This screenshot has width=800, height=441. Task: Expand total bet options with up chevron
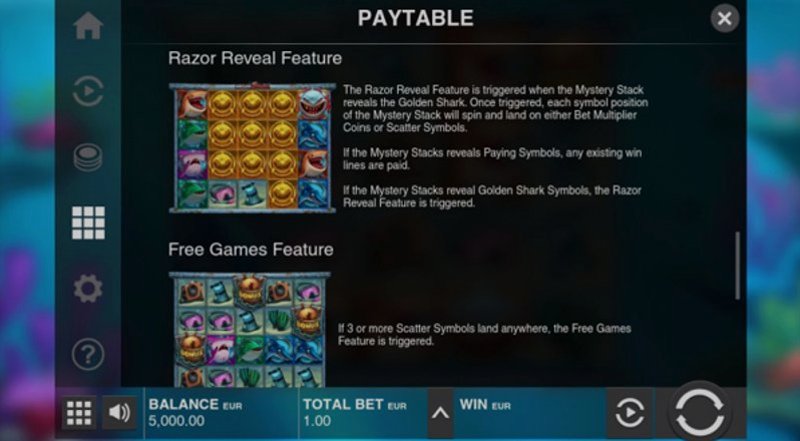(440, 412)
